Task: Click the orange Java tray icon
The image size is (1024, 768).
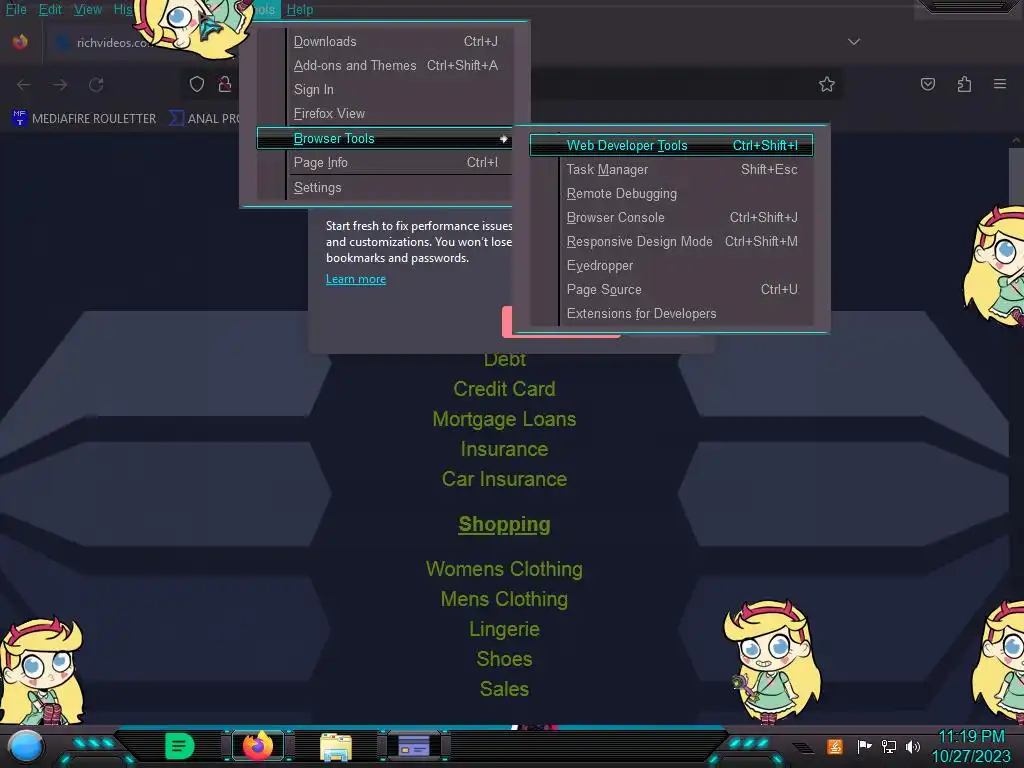Action: tap(835, 746)
